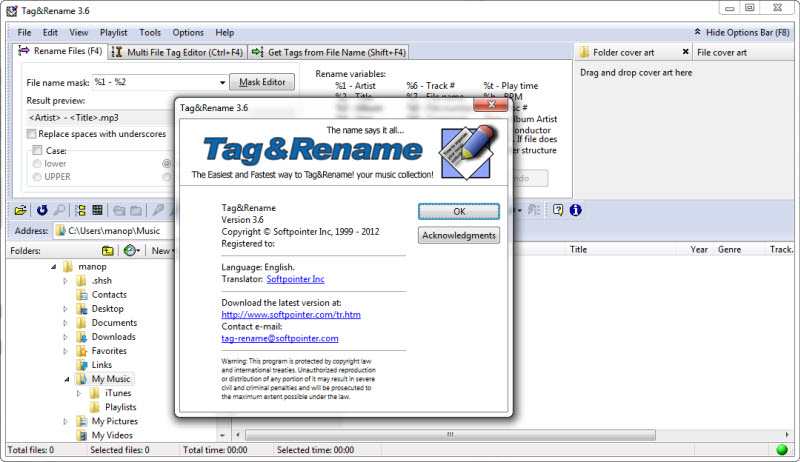The height and width of the screenshot is (462, 800).
Task: Click the question mark help toolbar icon
Action: click(x=558, y=210)
